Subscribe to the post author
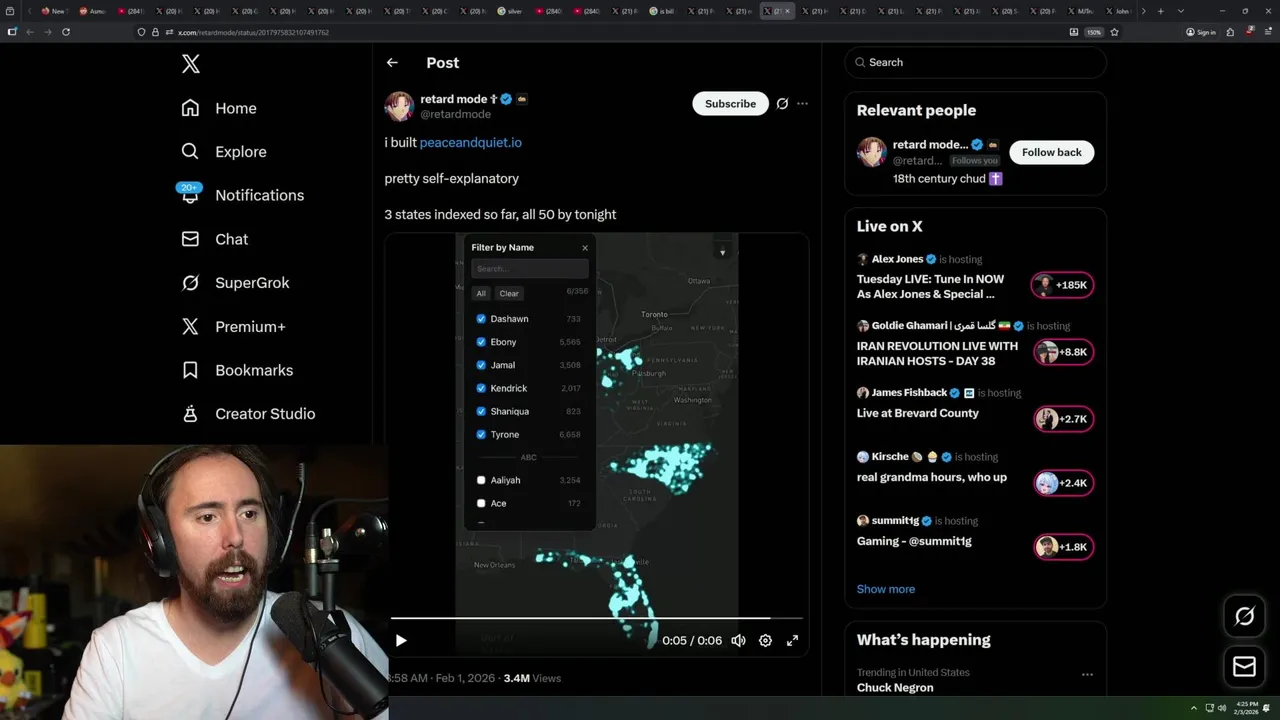This screenshot has width=1280, height=720. pyautogui.click(x=730, y=104)
